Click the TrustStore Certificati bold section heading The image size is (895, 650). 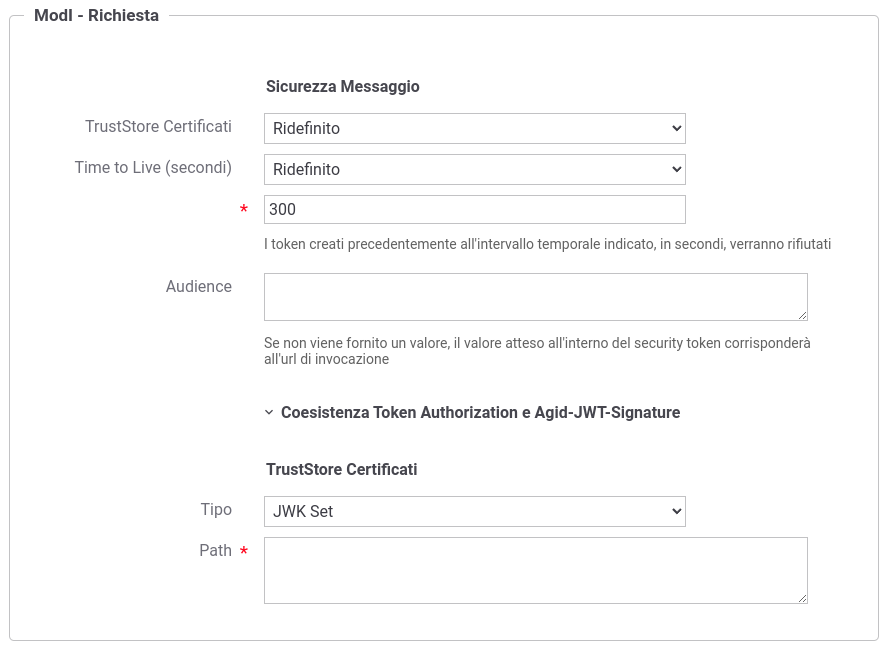[x=341, y=470]
